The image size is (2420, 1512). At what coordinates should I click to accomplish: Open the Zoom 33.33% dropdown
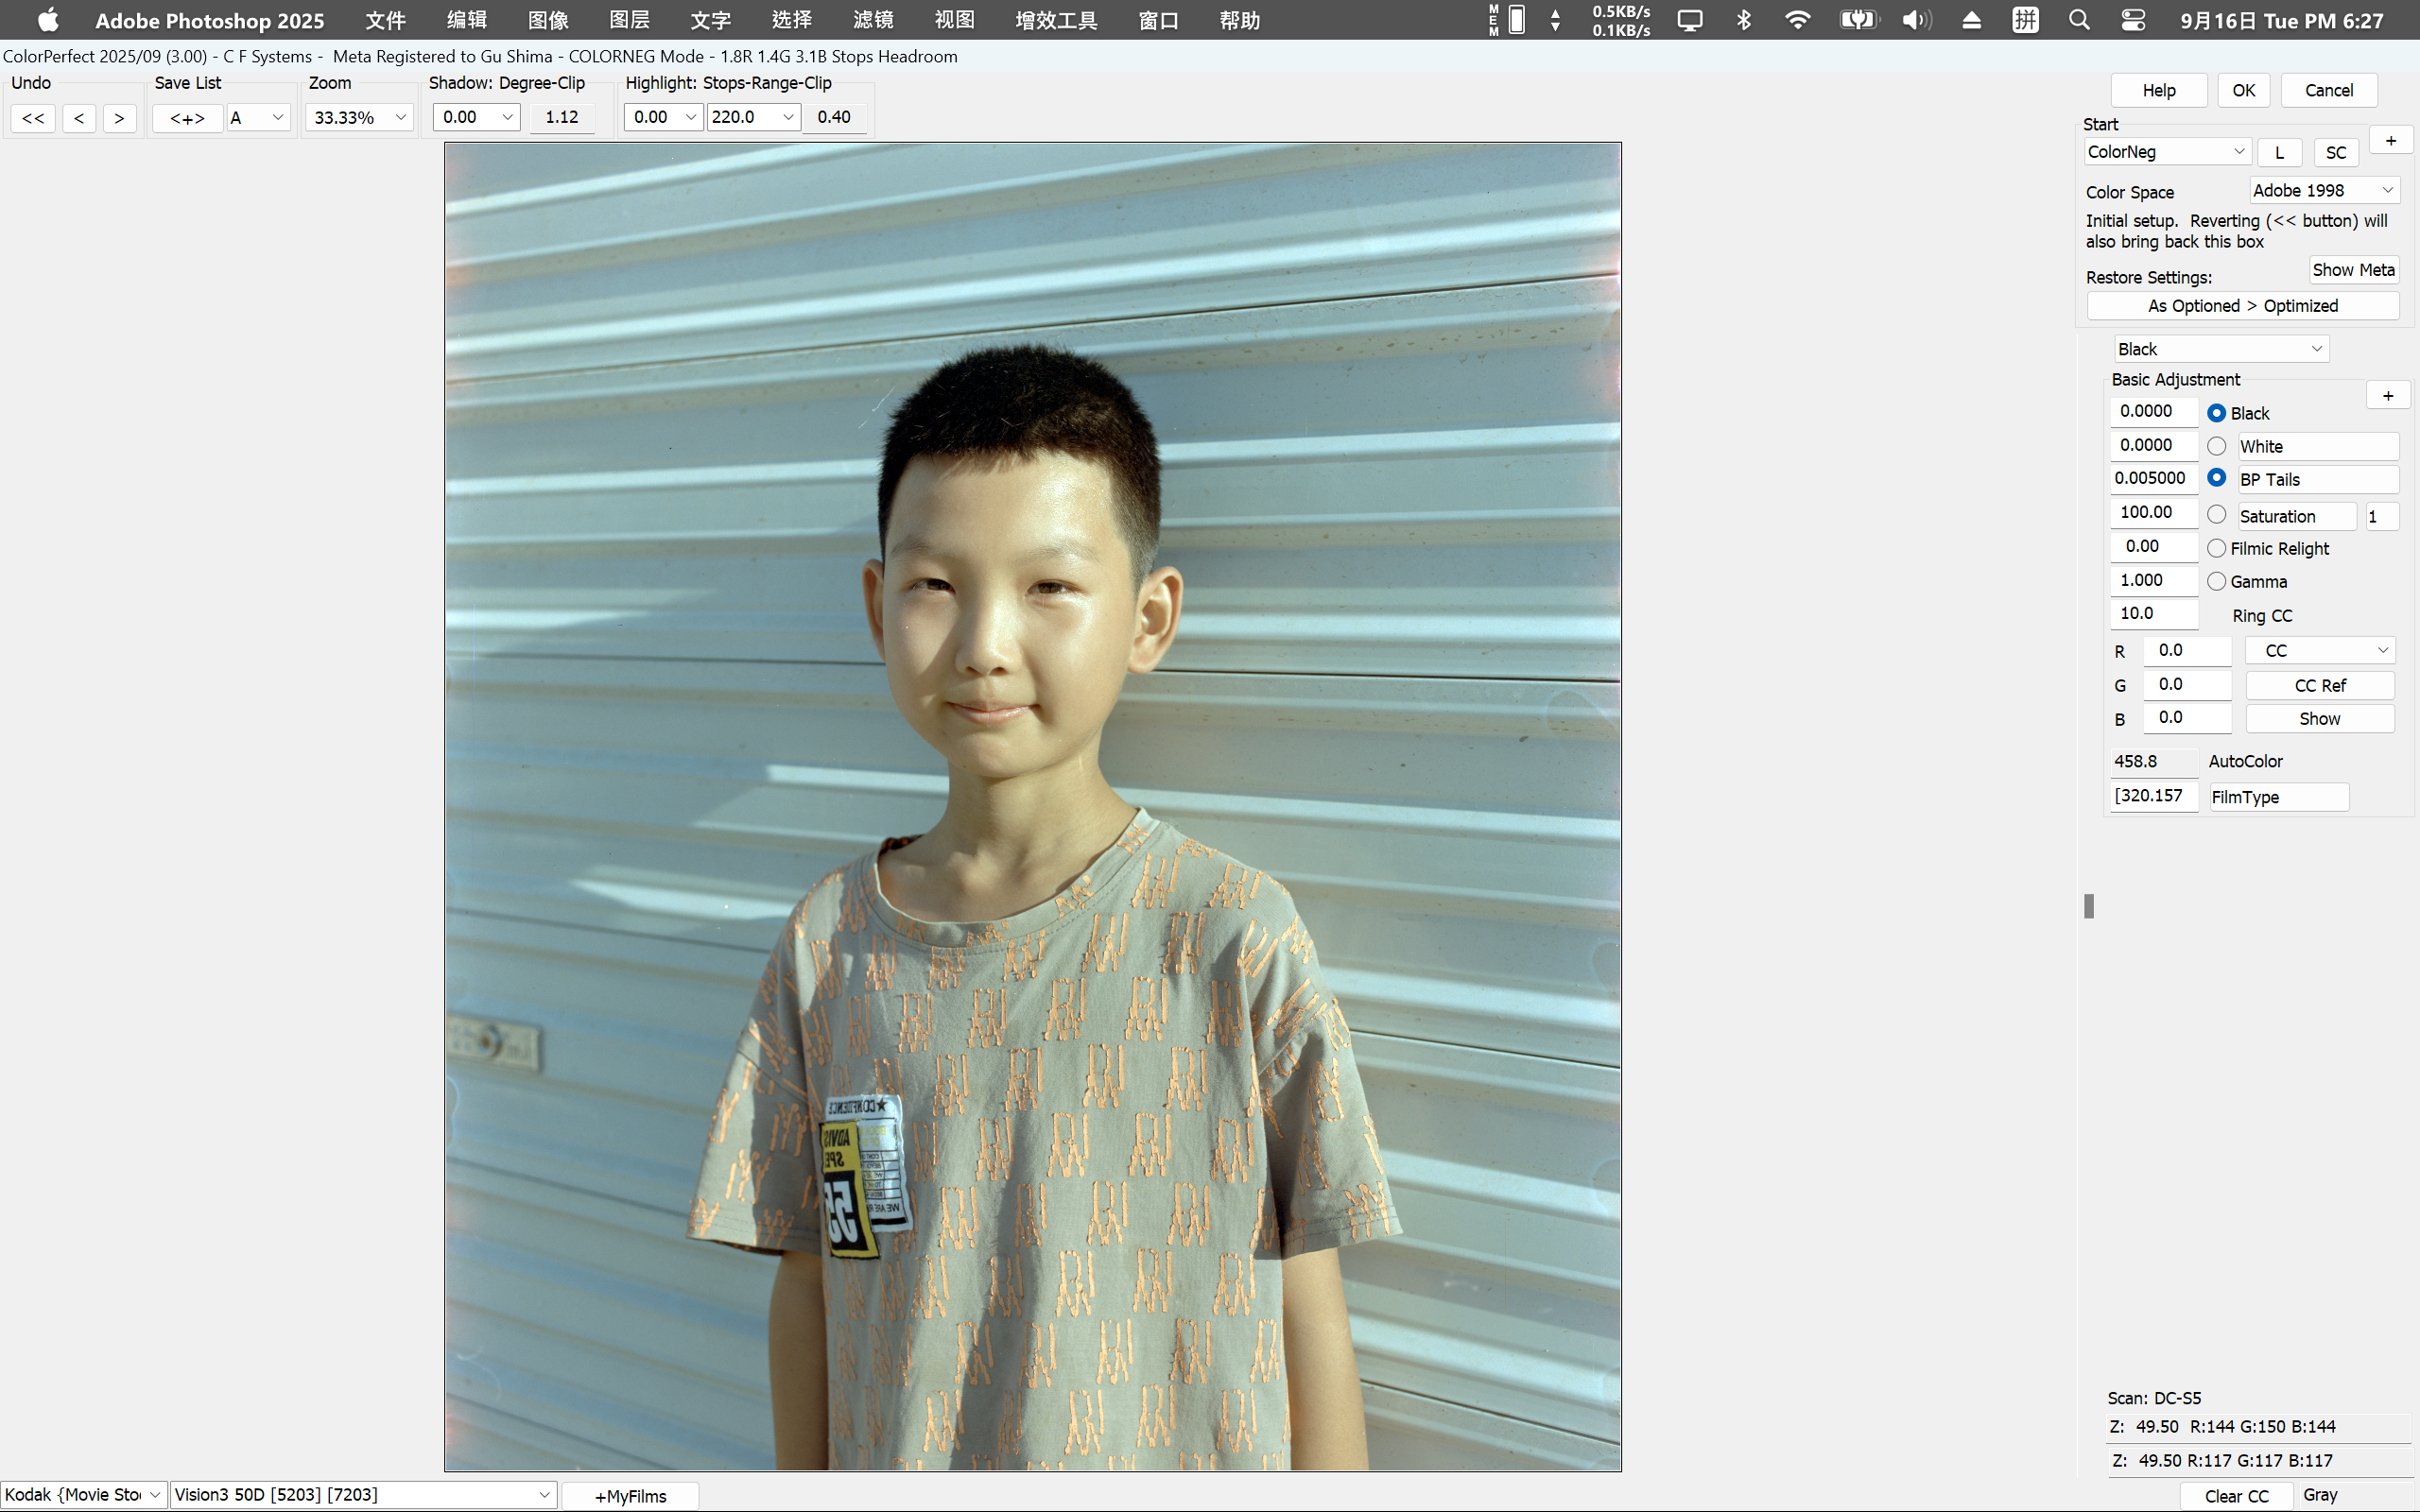point(359,118)
